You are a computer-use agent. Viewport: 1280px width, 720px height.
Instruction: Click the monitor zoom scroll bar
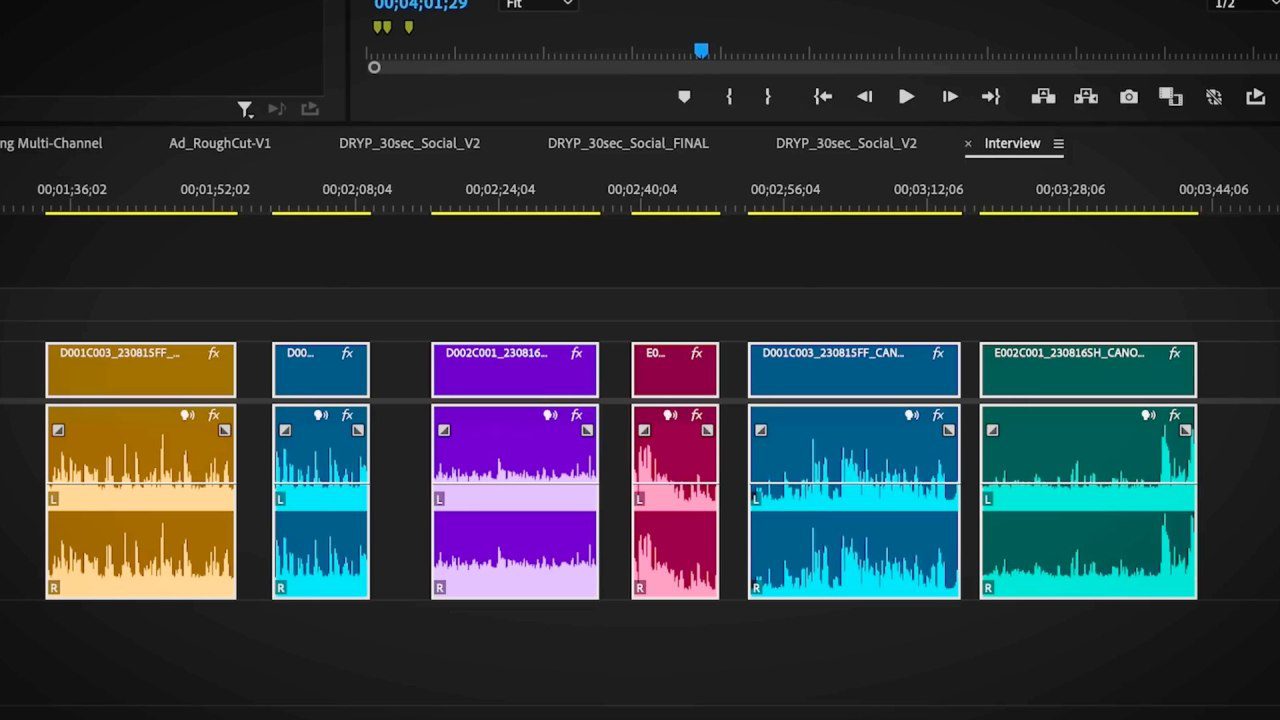(826, 68)
